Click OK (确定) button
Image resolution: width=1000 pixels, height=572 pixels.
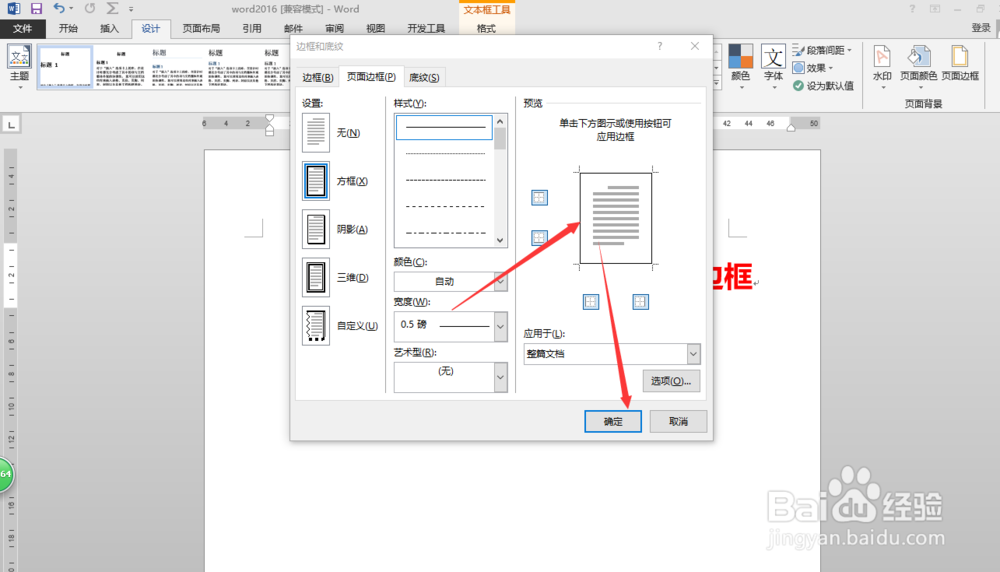(613, 422)
